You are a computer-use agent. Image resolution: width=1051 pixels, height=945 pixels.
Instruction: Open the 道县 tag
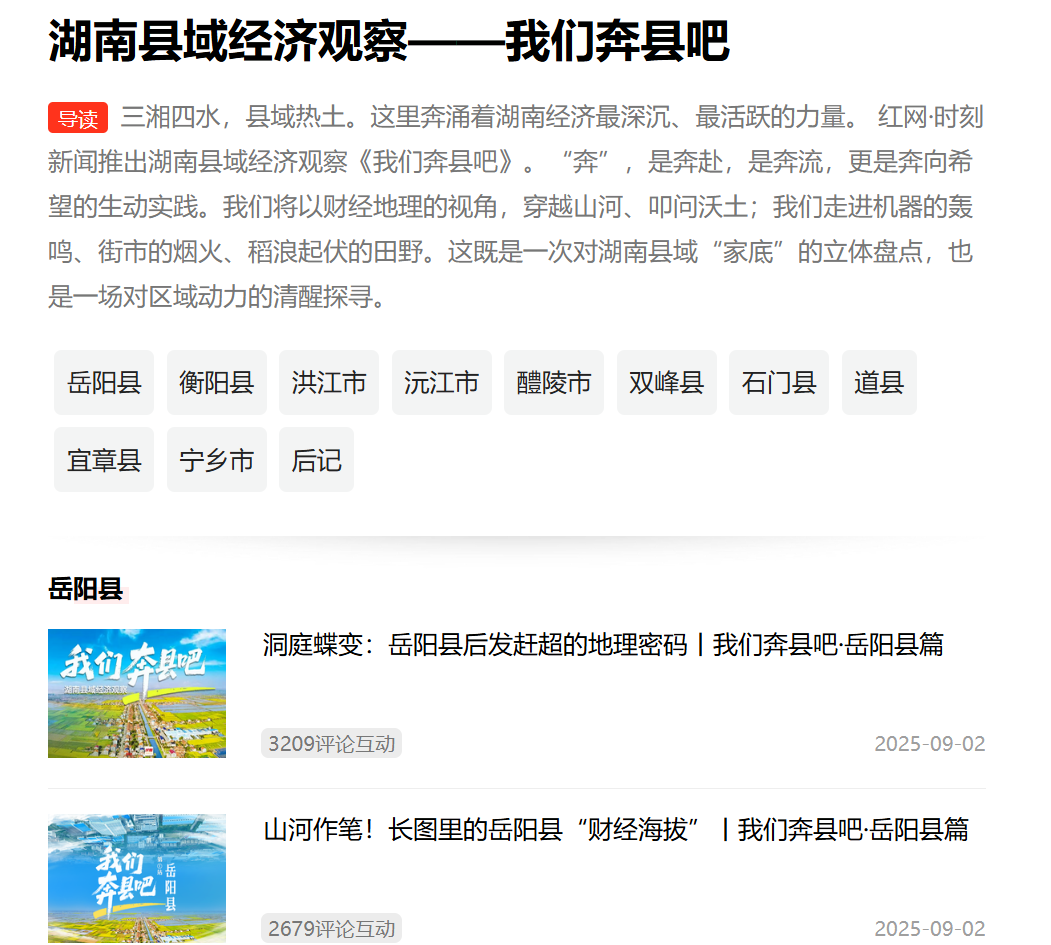coord(879,383)
